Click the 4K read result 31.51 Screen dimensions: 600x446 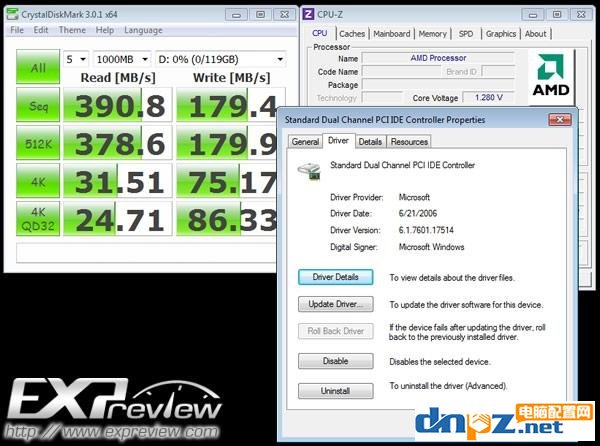pyautogui.click(x=117, y=181)
